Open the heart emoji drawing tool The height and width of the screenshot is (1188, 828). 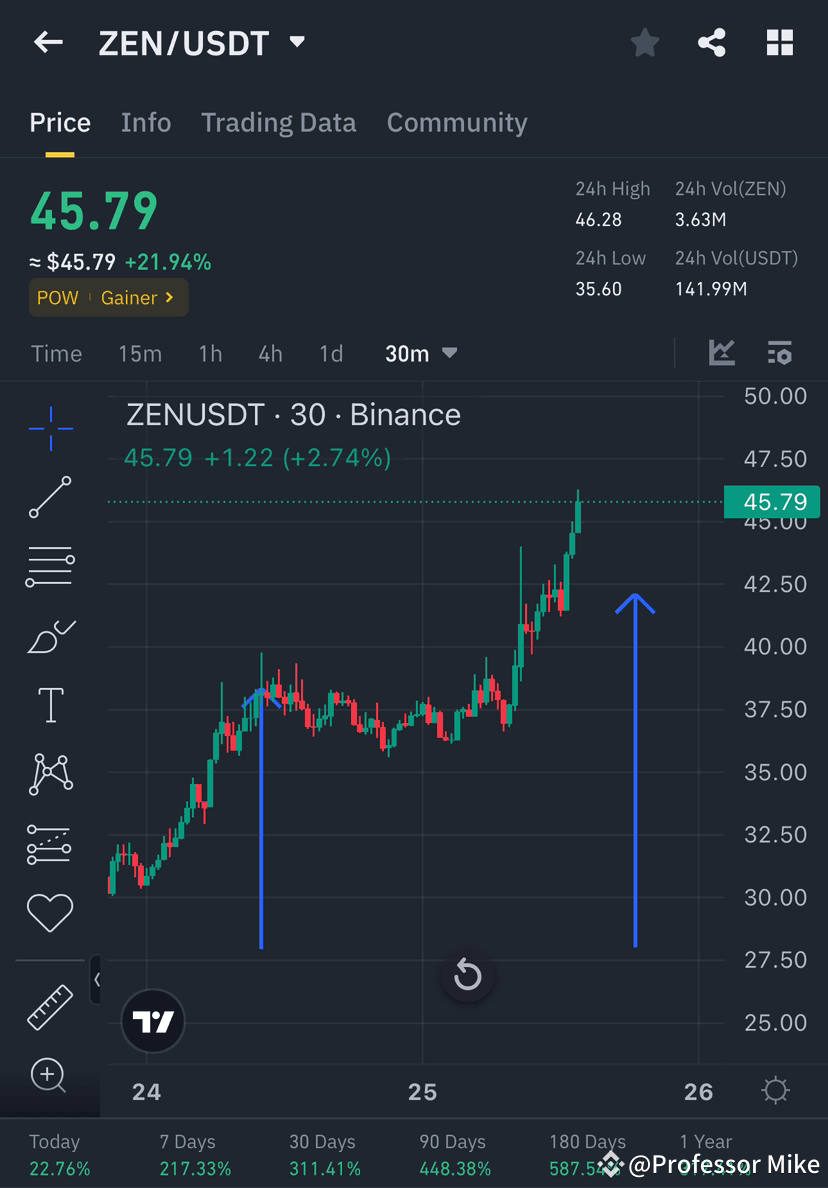point(50,911)
